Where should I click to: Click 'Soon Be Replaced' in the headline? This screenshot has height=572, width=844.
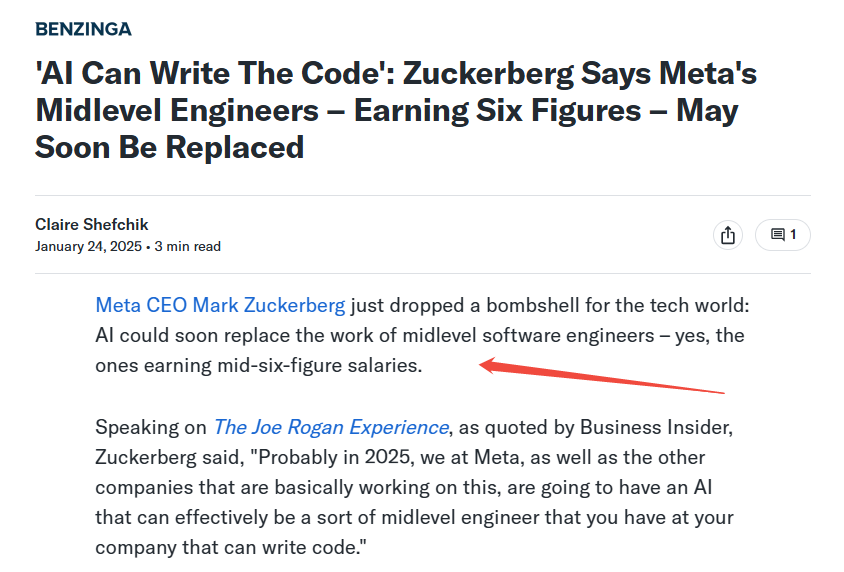[x=170, y=147]
